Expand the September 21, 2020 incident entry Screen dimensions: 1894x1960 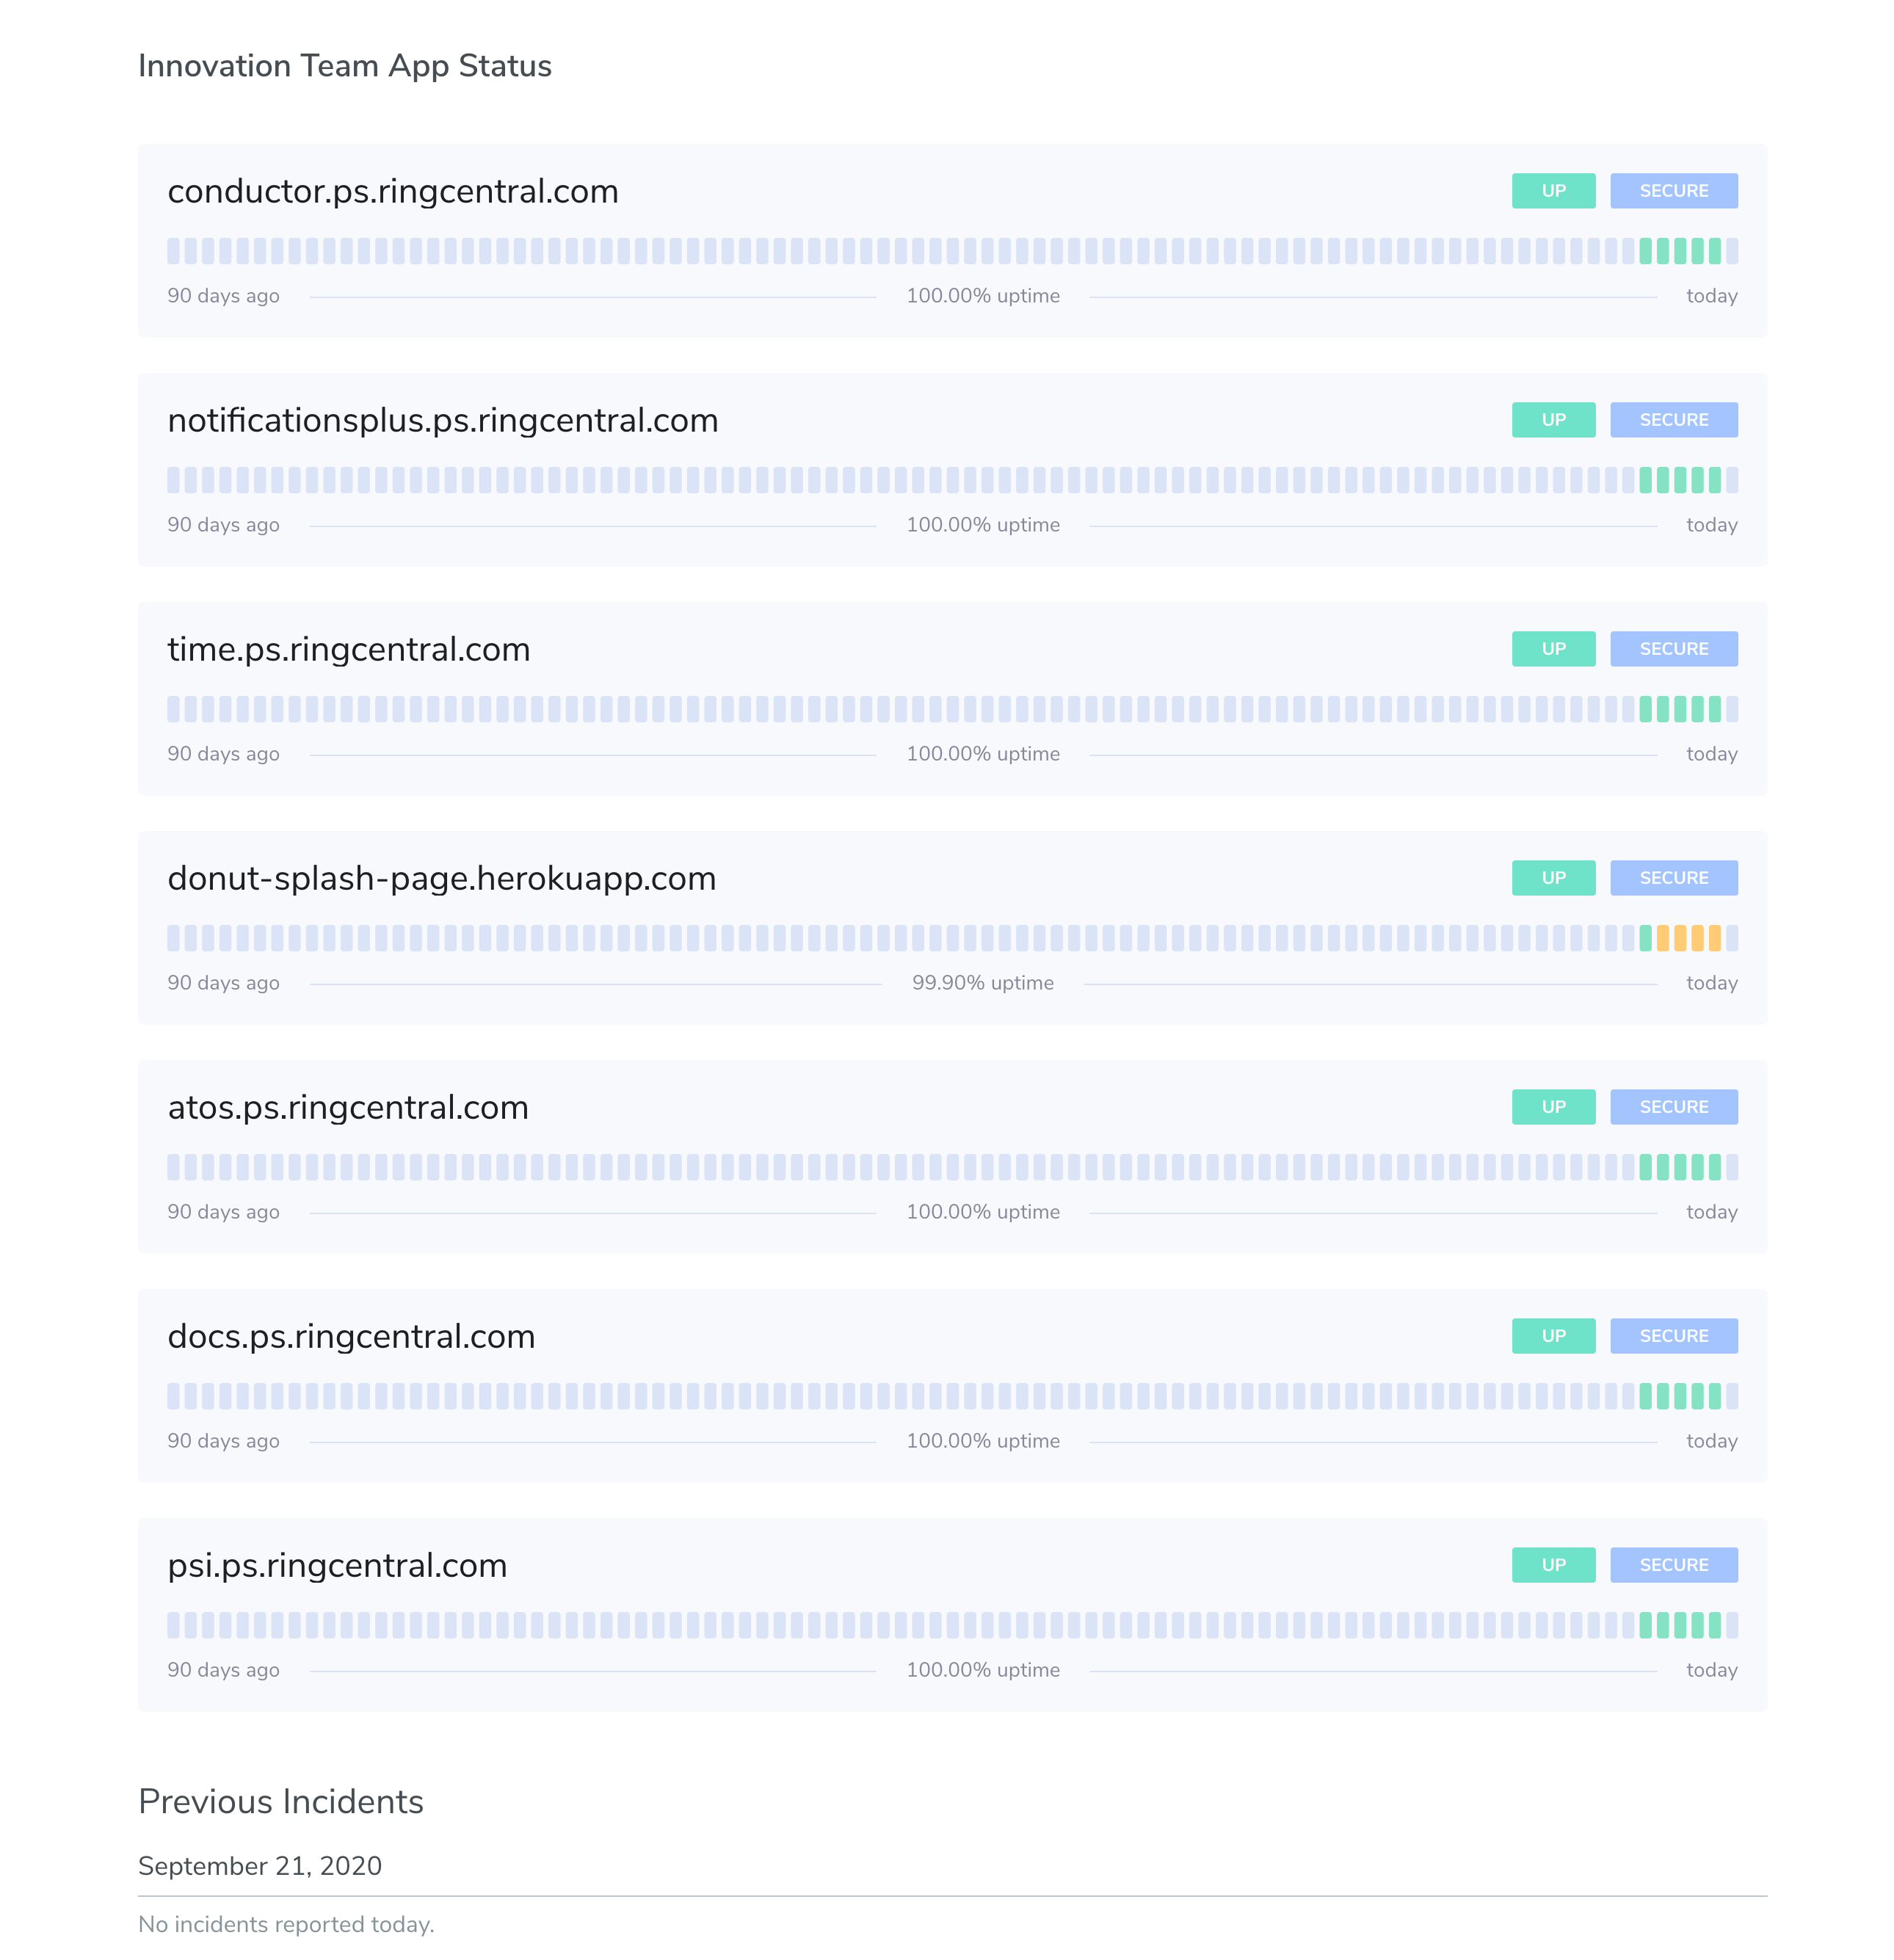(x=260, y=1866)
